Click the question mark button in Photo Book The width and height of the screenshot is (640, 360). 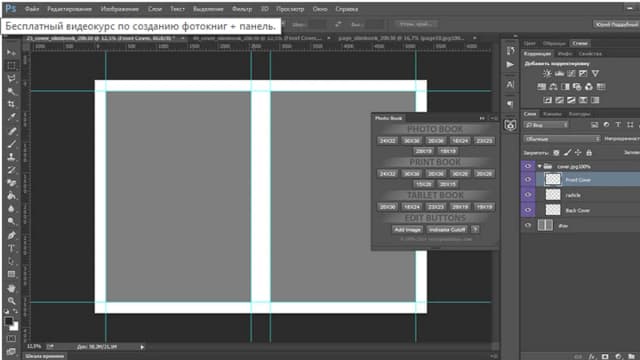(x=475, y=229)
